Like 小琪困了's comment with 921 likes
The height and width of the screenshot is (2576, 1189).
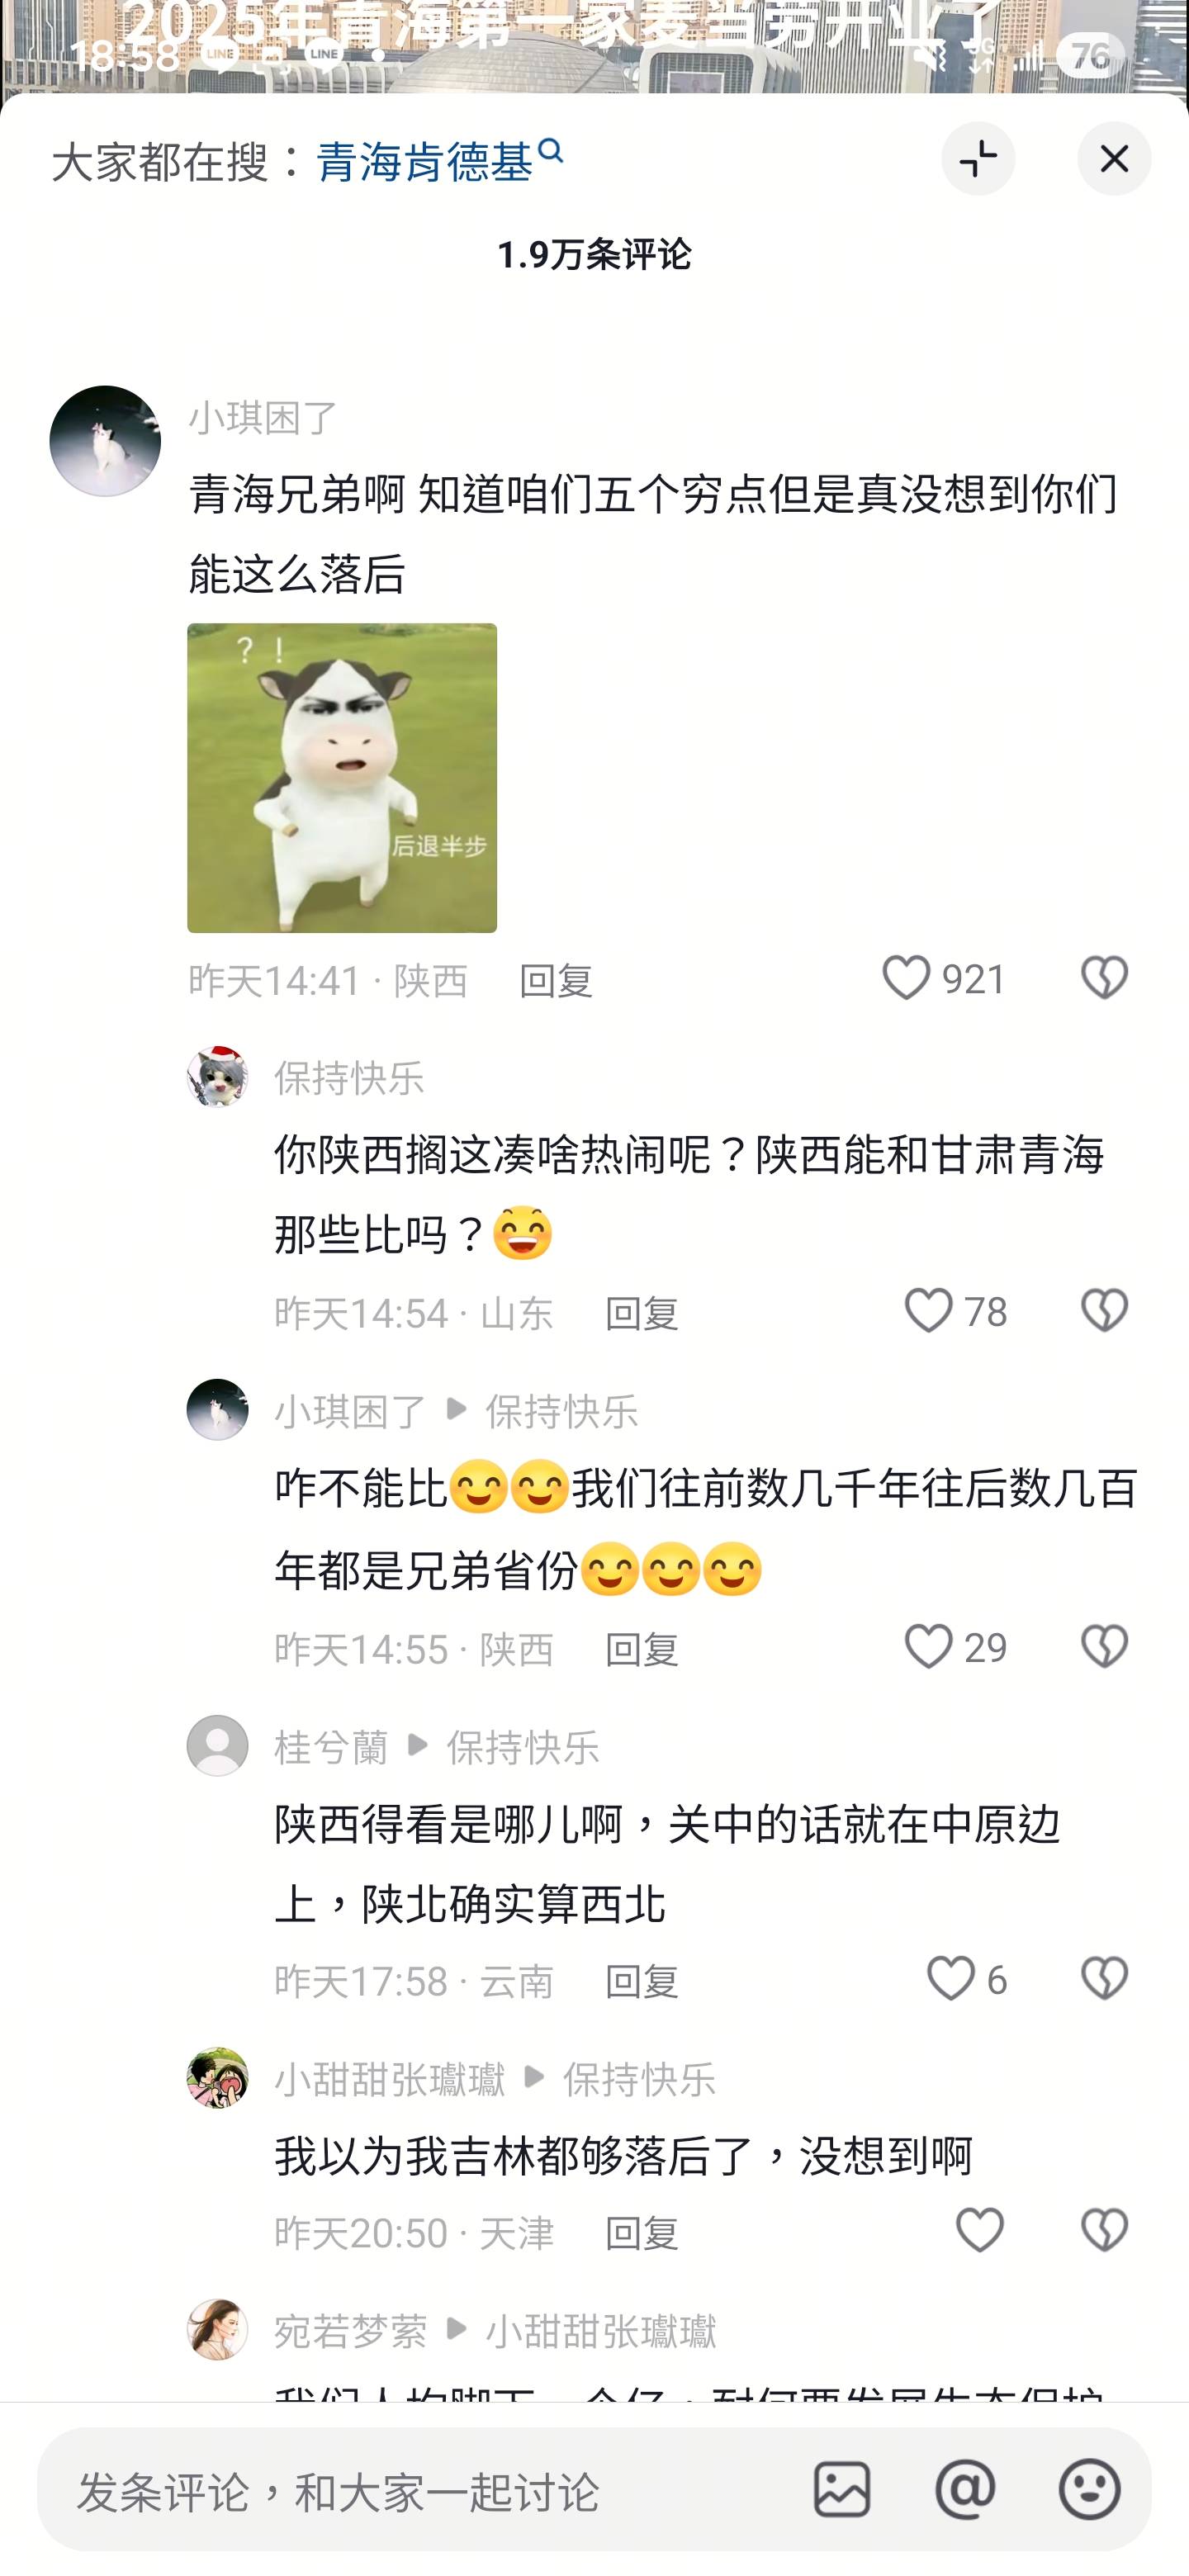click(905, 977)
